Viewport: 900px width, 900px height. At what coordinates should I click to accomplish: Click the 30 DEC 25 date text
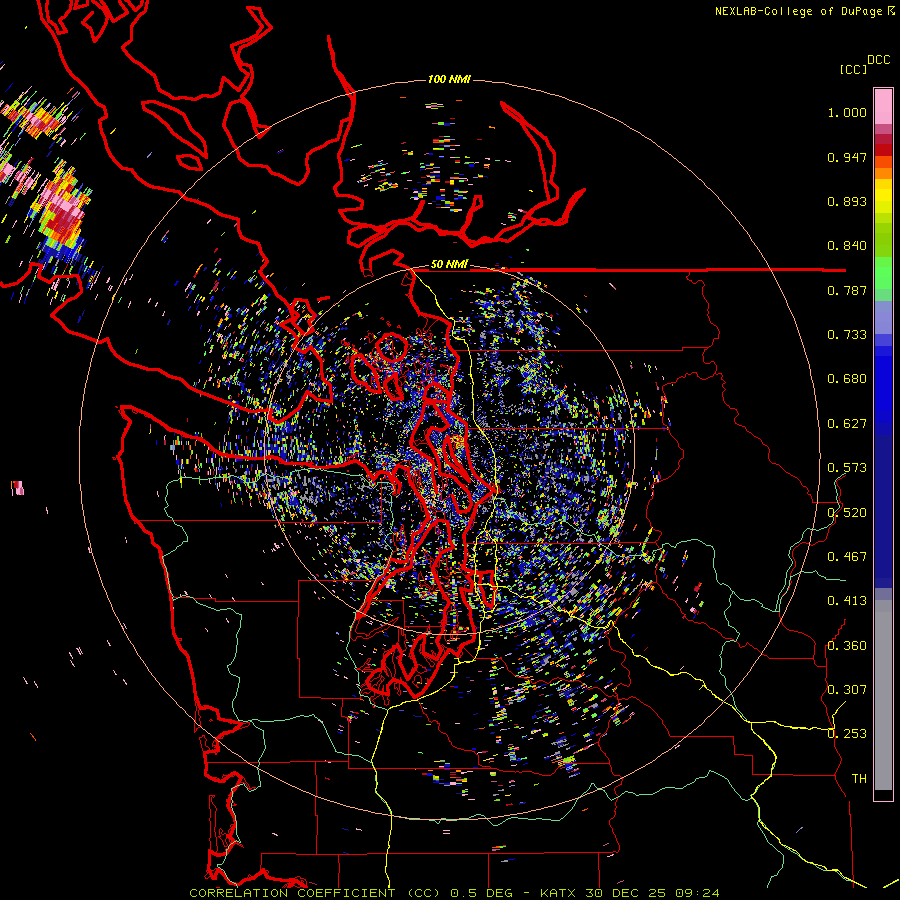tap(626, 893)
